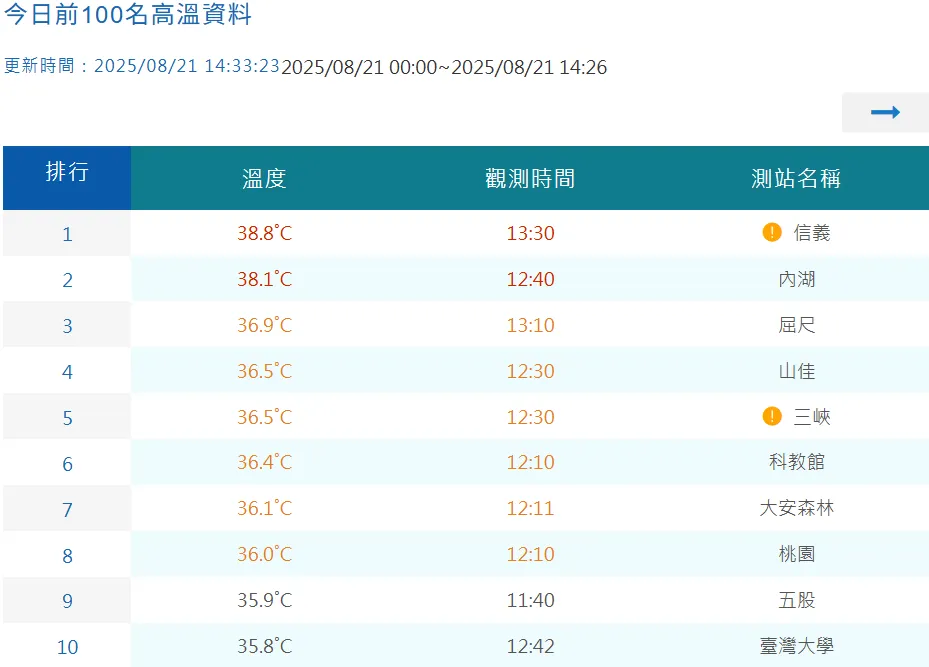Click rank number 8
The height and width of the screenshot is (667, 929).
tap(67, 556)
